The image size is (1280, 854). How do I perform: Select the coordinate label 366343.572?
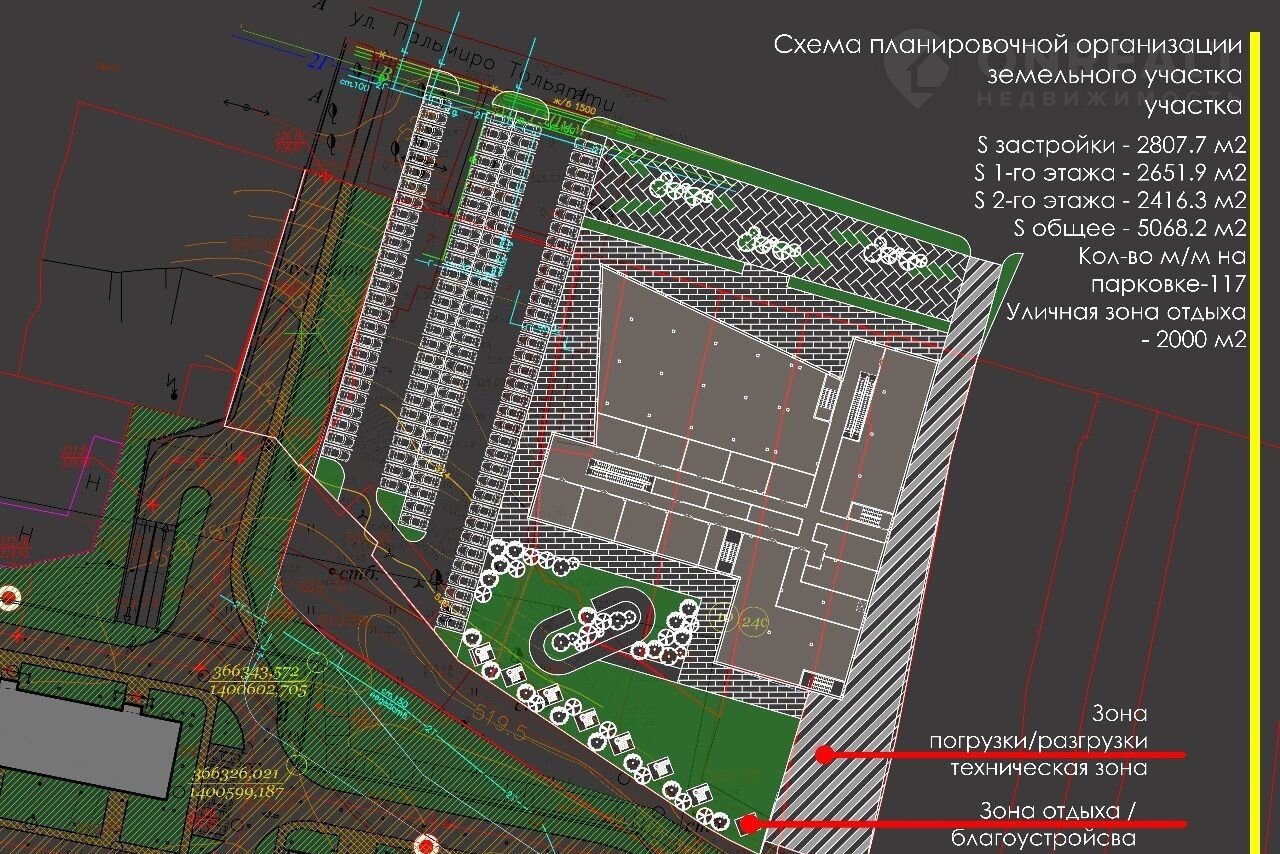click(258, 671)
